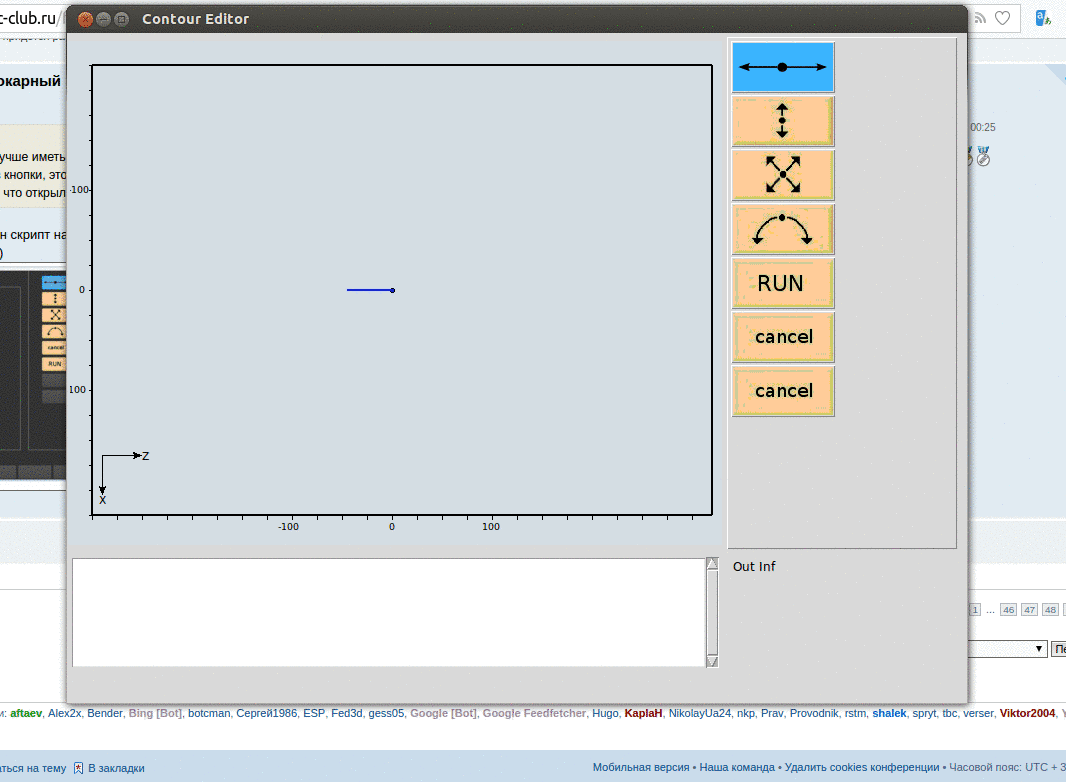
Task: Go to forum page 46
Action: 1008,610
